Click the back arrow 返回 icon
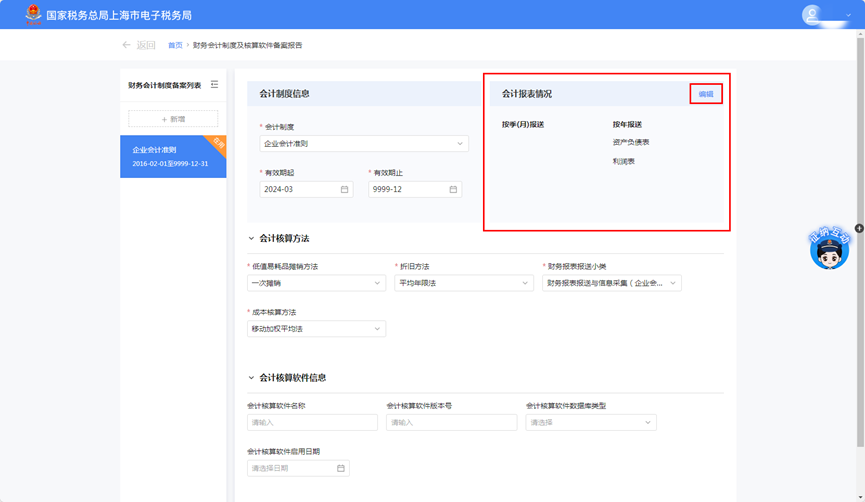Viewport: 865px width, 502px height. pos(126,45)
